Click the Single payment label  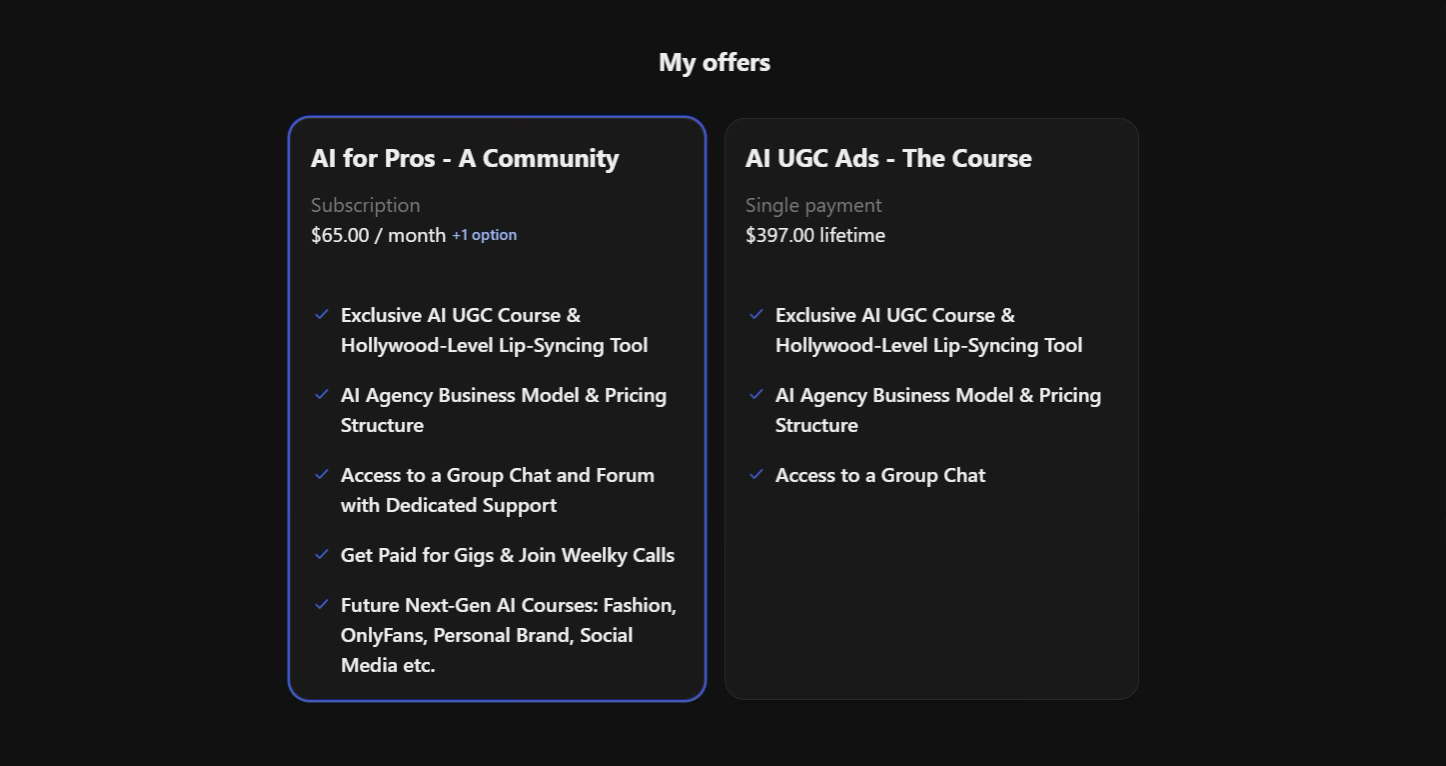tap(813, 205)
